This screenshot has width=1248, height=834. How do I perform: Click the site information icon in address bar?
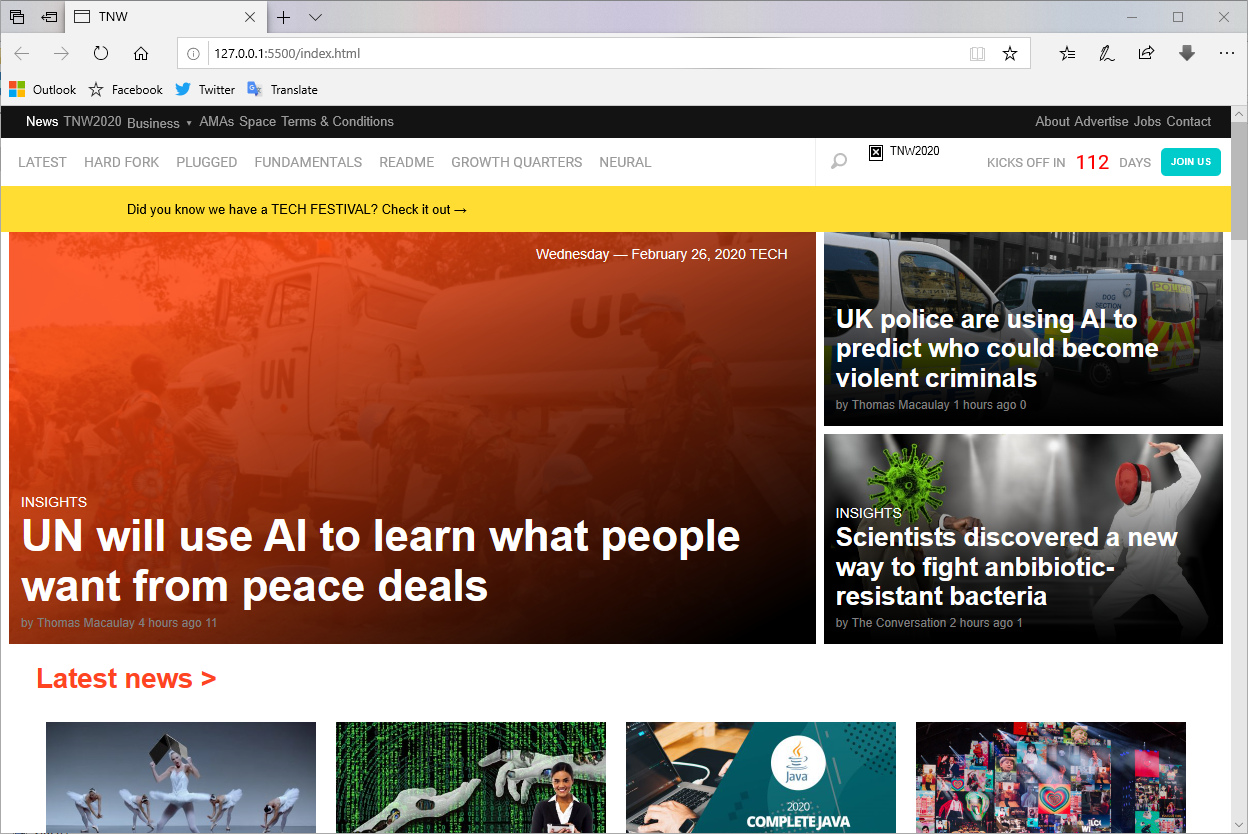[x=194, y=54]
